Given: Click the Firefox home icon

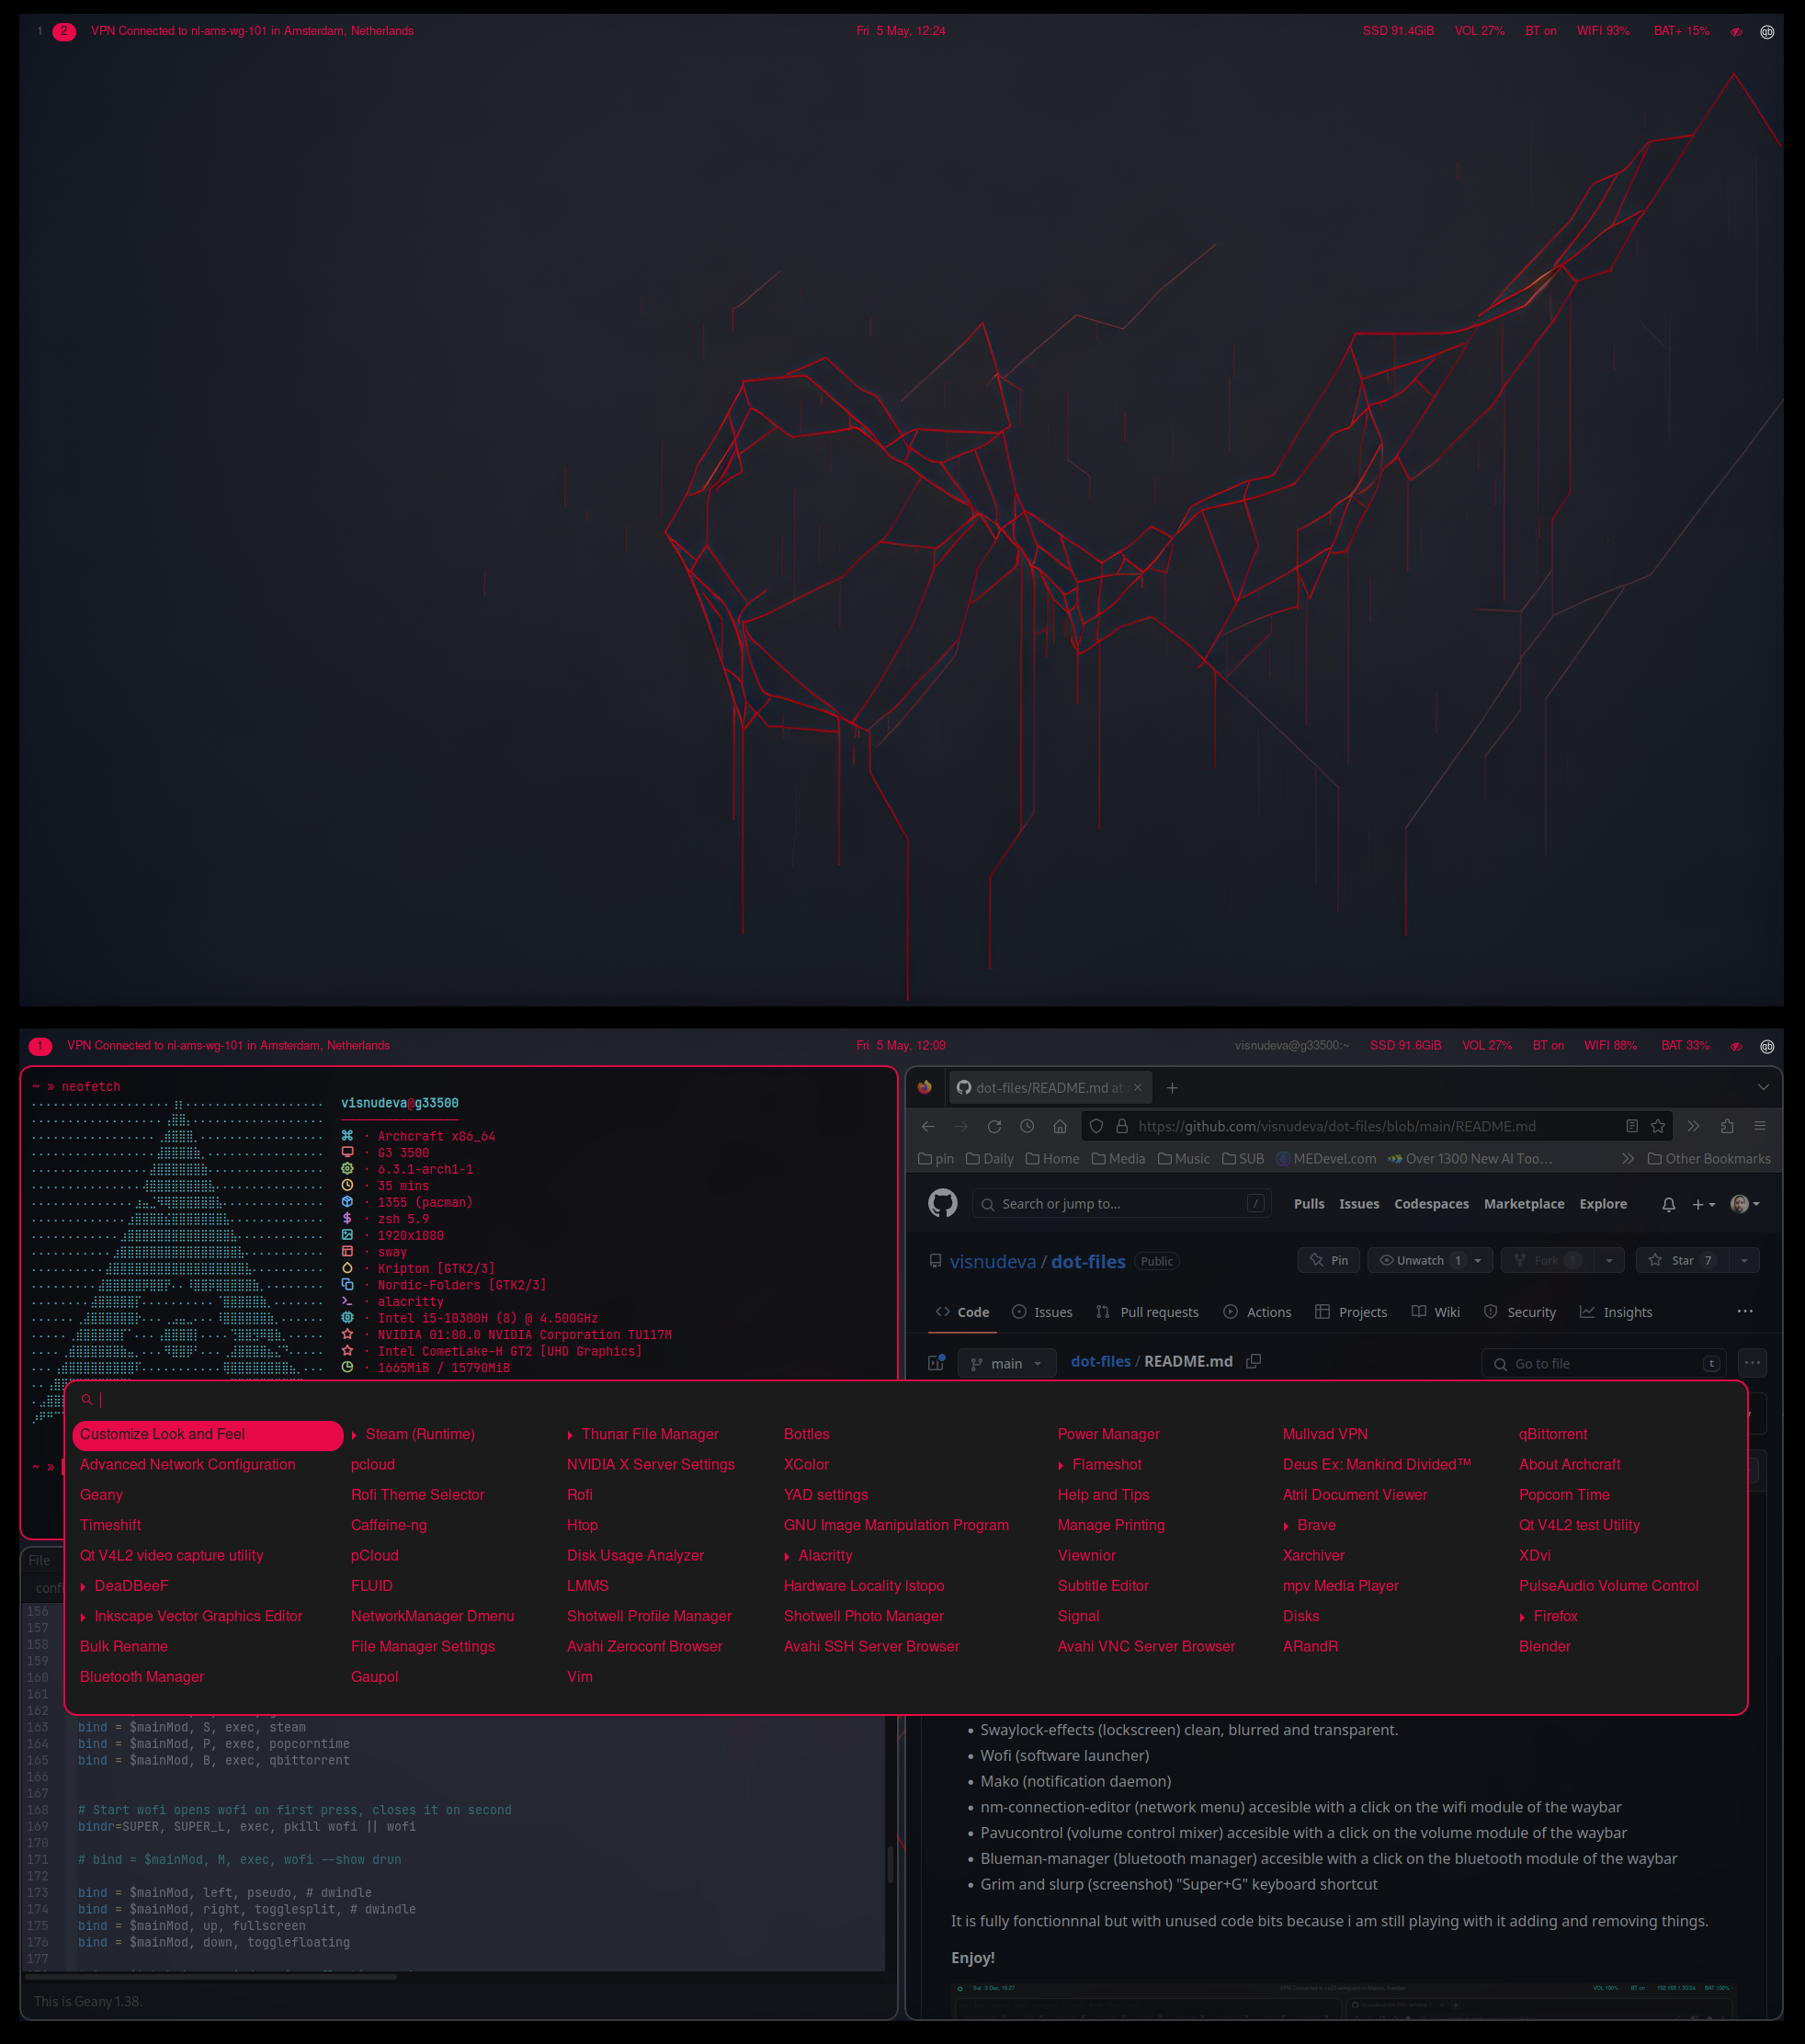Looking at the screenshot, I should 1060,1126.
